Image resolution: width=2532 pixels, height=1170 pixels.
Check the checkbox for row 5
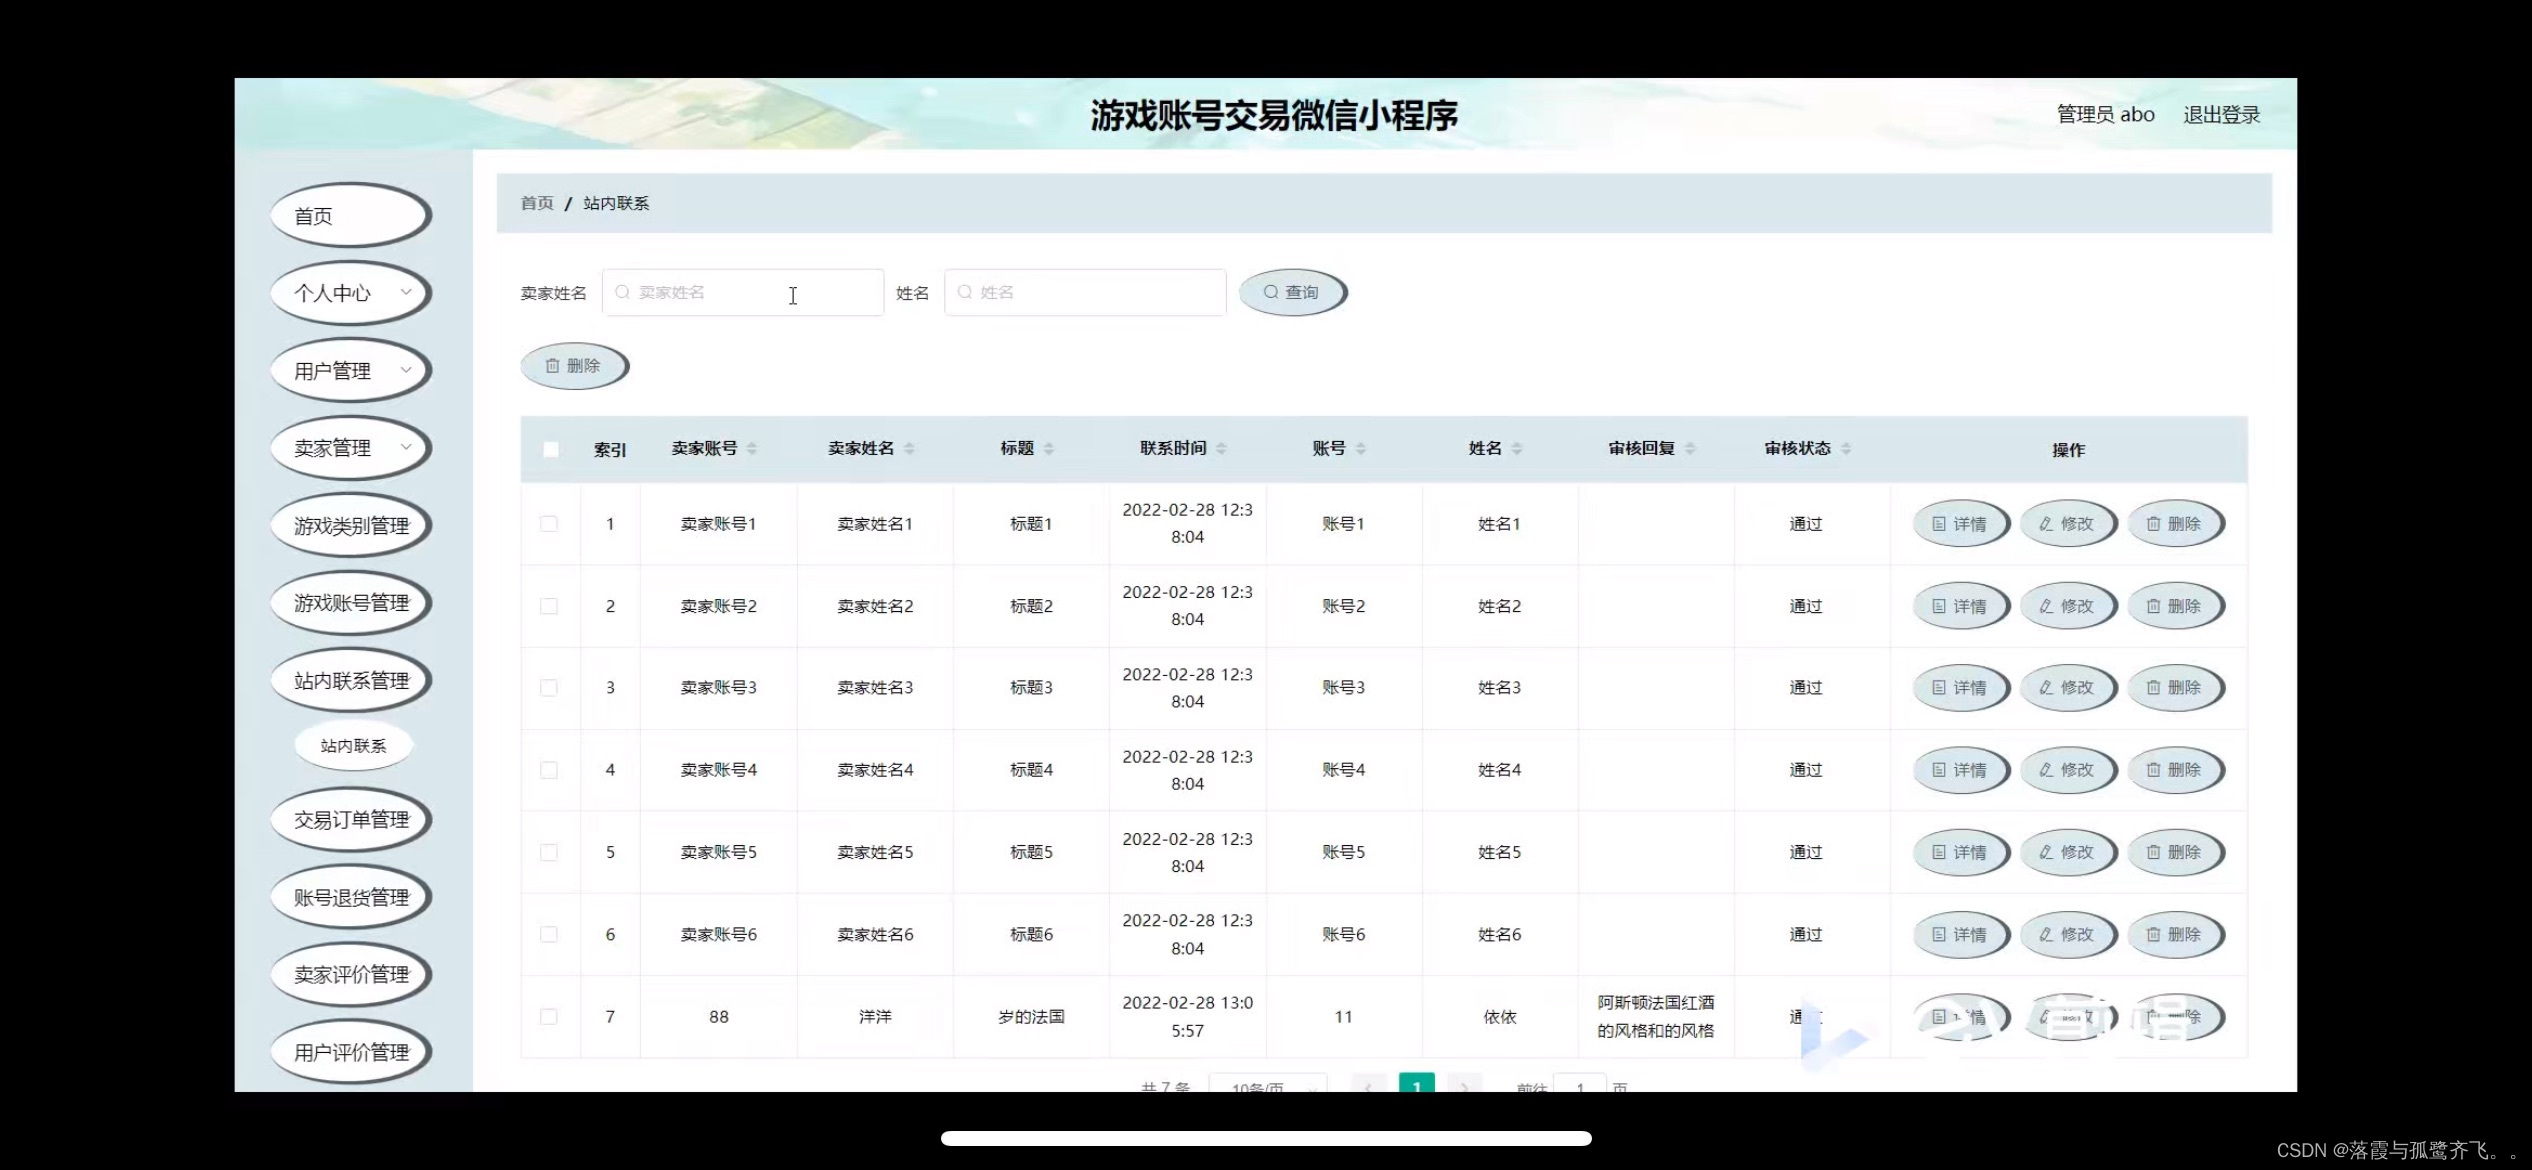[x=549, y=852]
